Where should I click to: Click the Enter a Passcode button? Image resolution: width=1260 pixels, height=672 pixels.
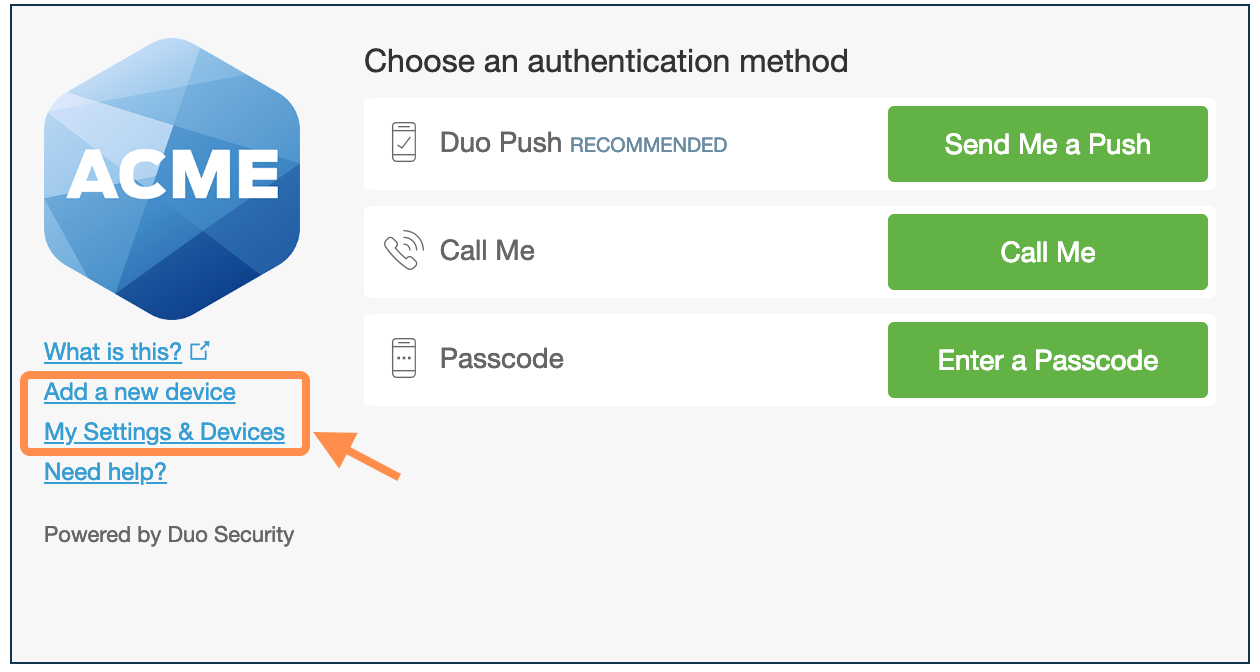pos(1047,359)
